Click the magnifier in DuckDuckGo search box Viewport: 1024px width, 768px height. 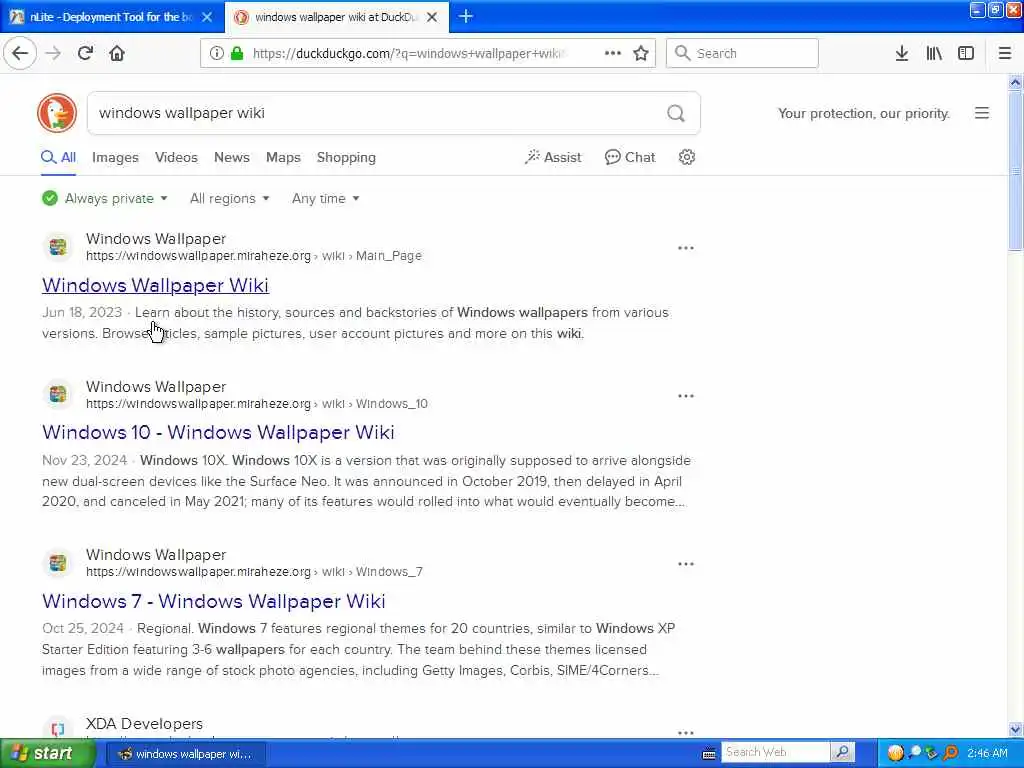(x=676, y=113)
